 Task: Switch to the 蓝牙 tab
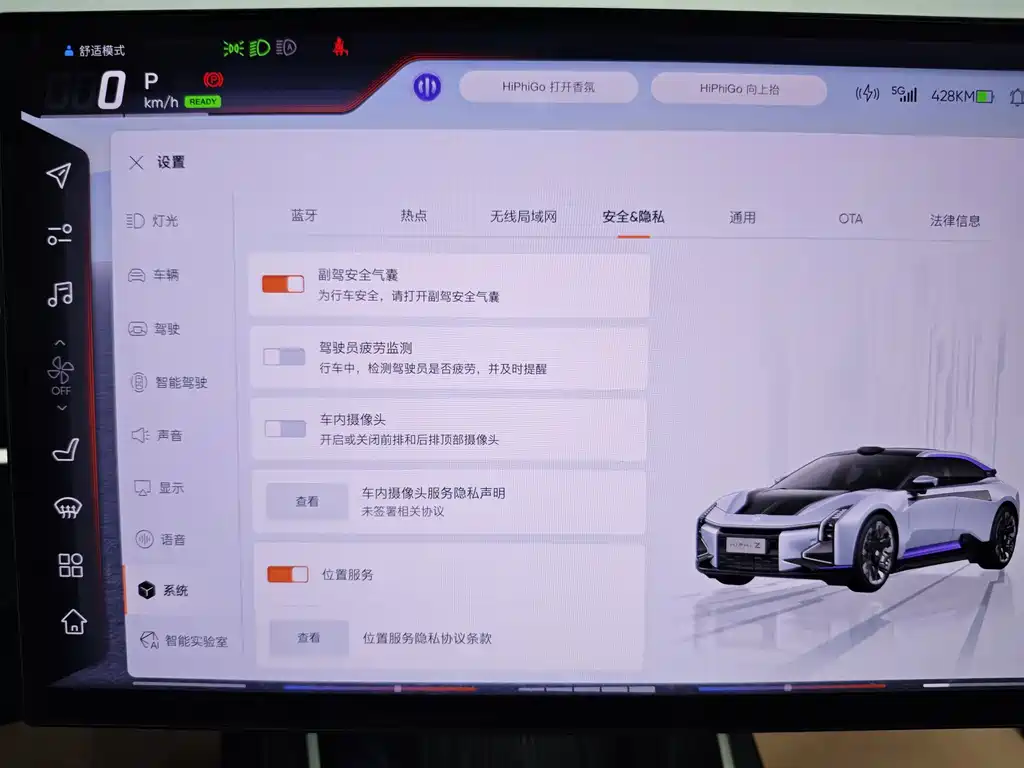tap(304, 216)
